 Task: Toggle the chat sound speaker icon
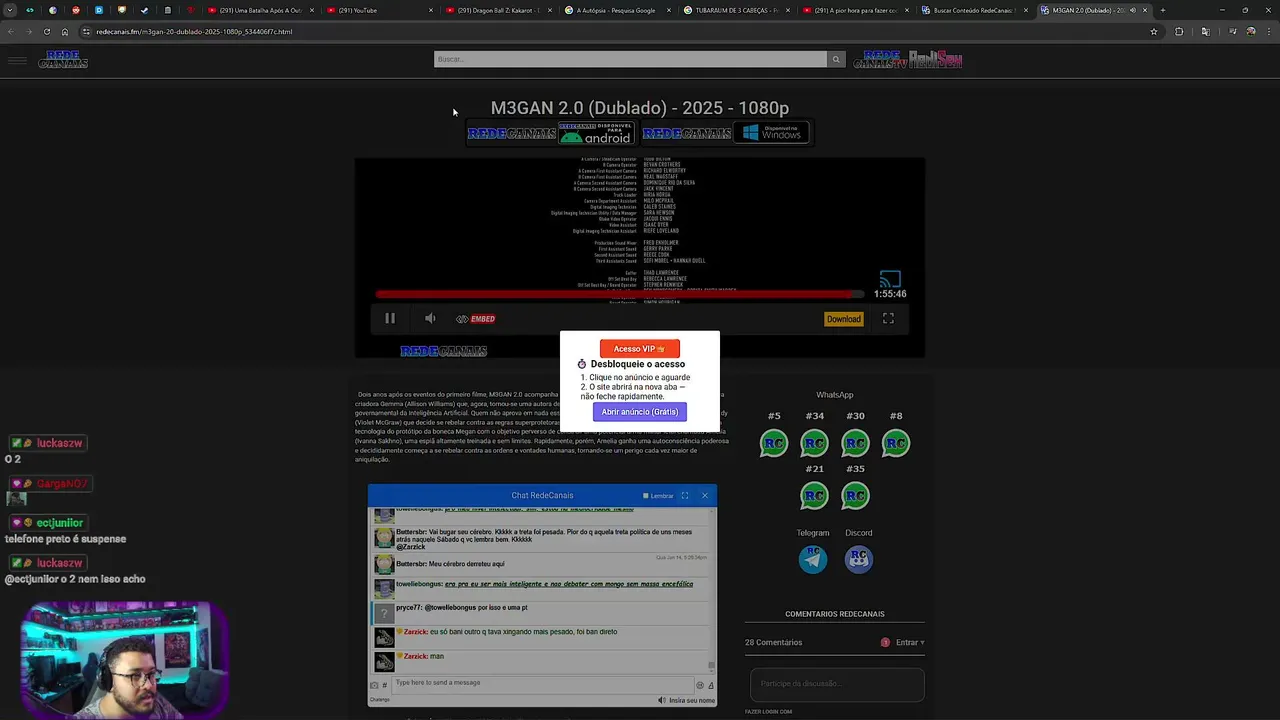[662, 700]
